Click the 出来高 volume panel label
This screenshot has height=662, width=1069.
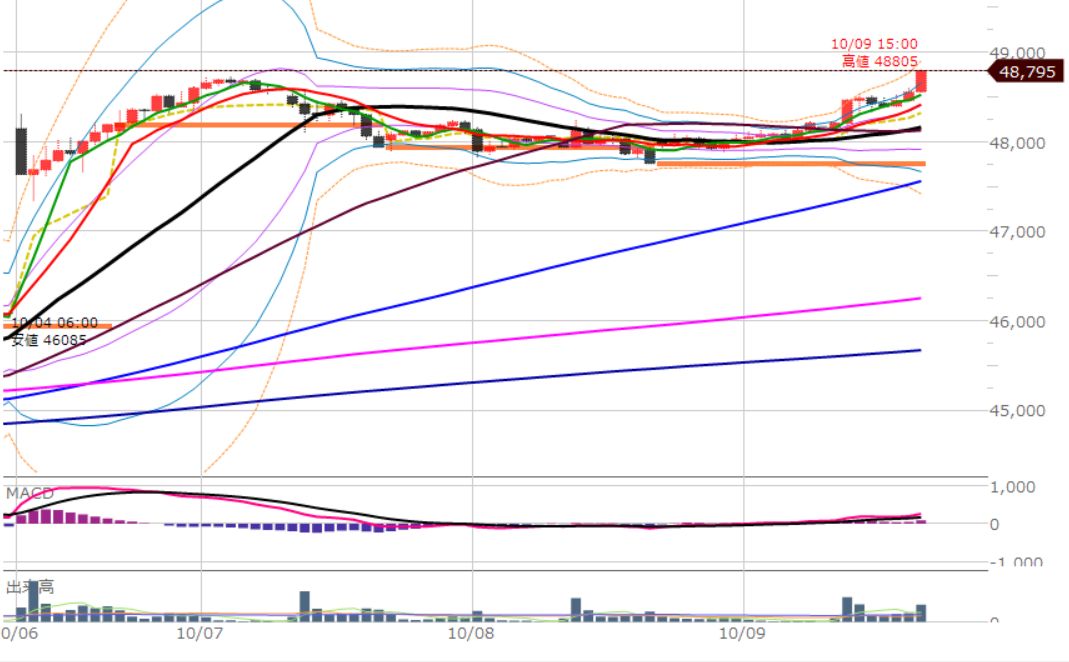(29, 587)
